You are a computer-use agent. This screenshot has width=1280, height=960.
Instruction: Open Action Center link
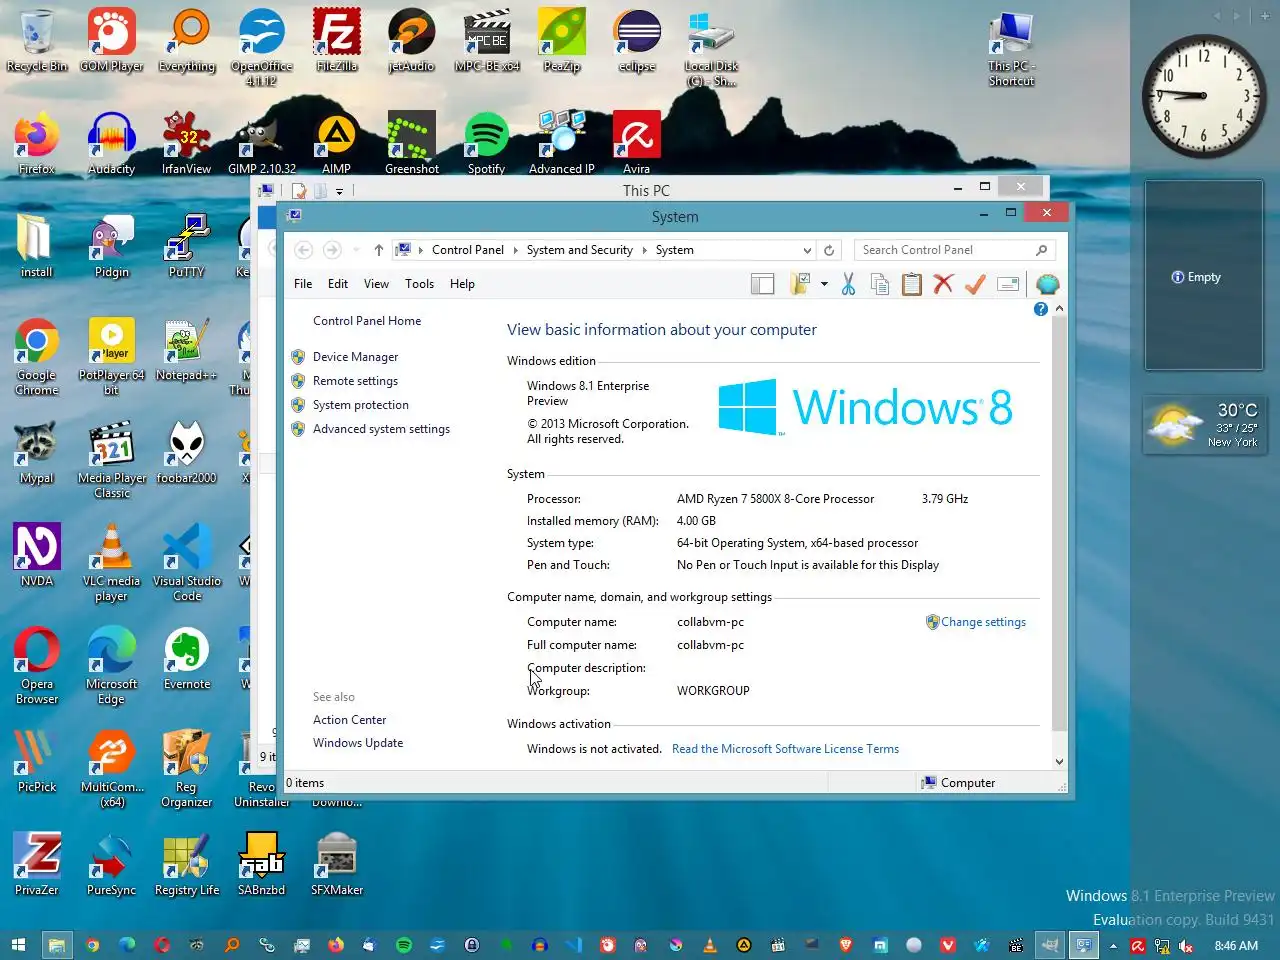coord(349,720)
